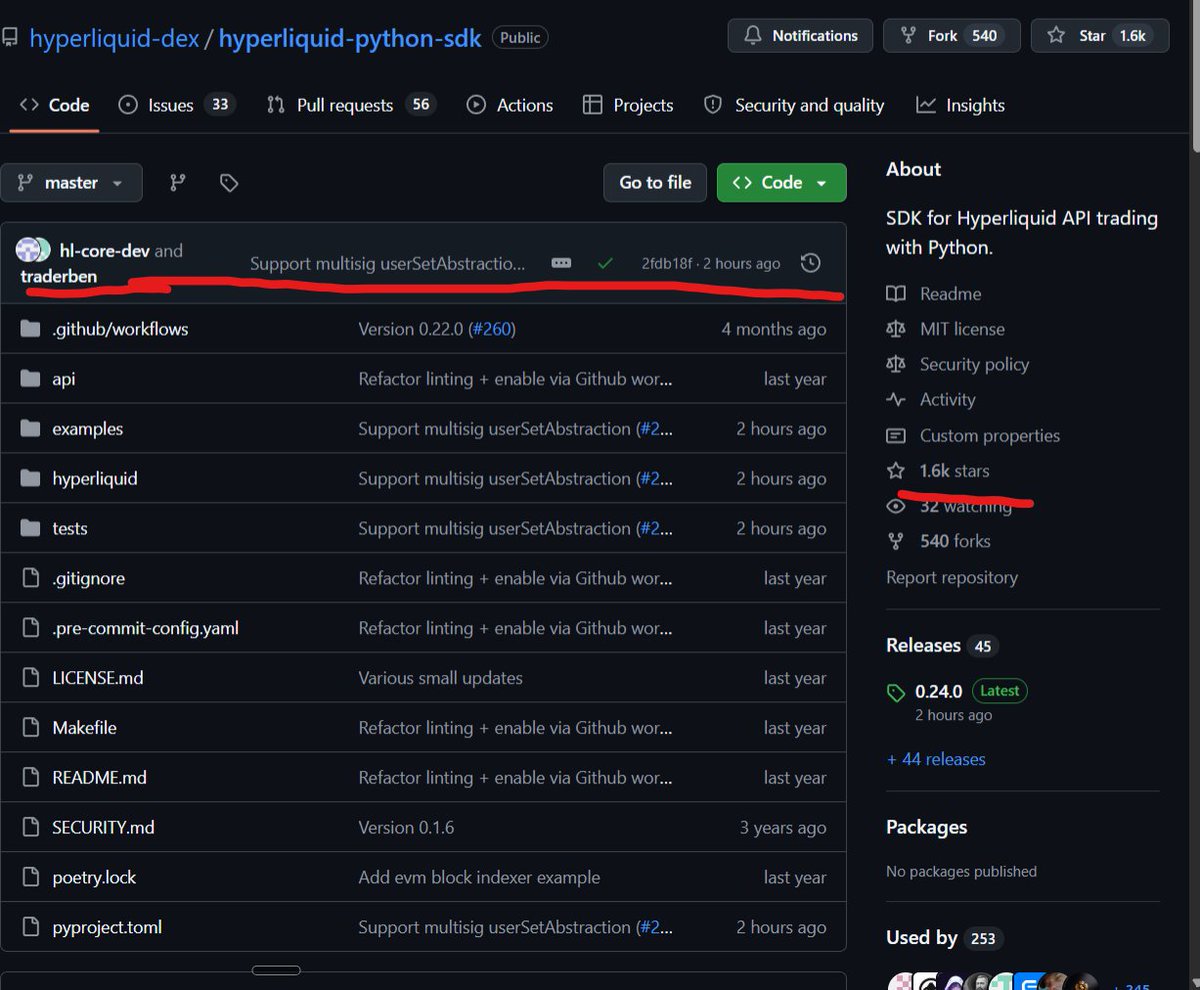Open the README.md file
This screenshot has height=990, width=1200.
[100, 778]
